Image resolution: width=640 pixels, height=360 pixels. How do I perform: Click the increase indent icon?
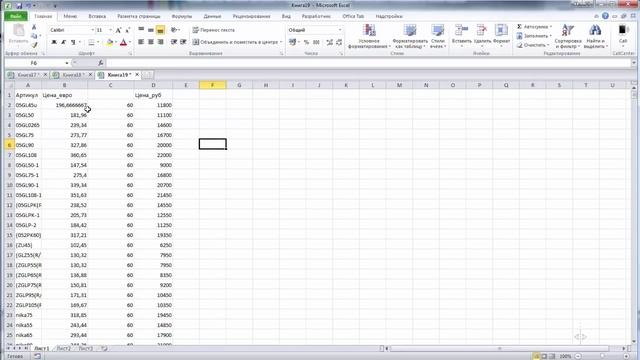(183, 42)
